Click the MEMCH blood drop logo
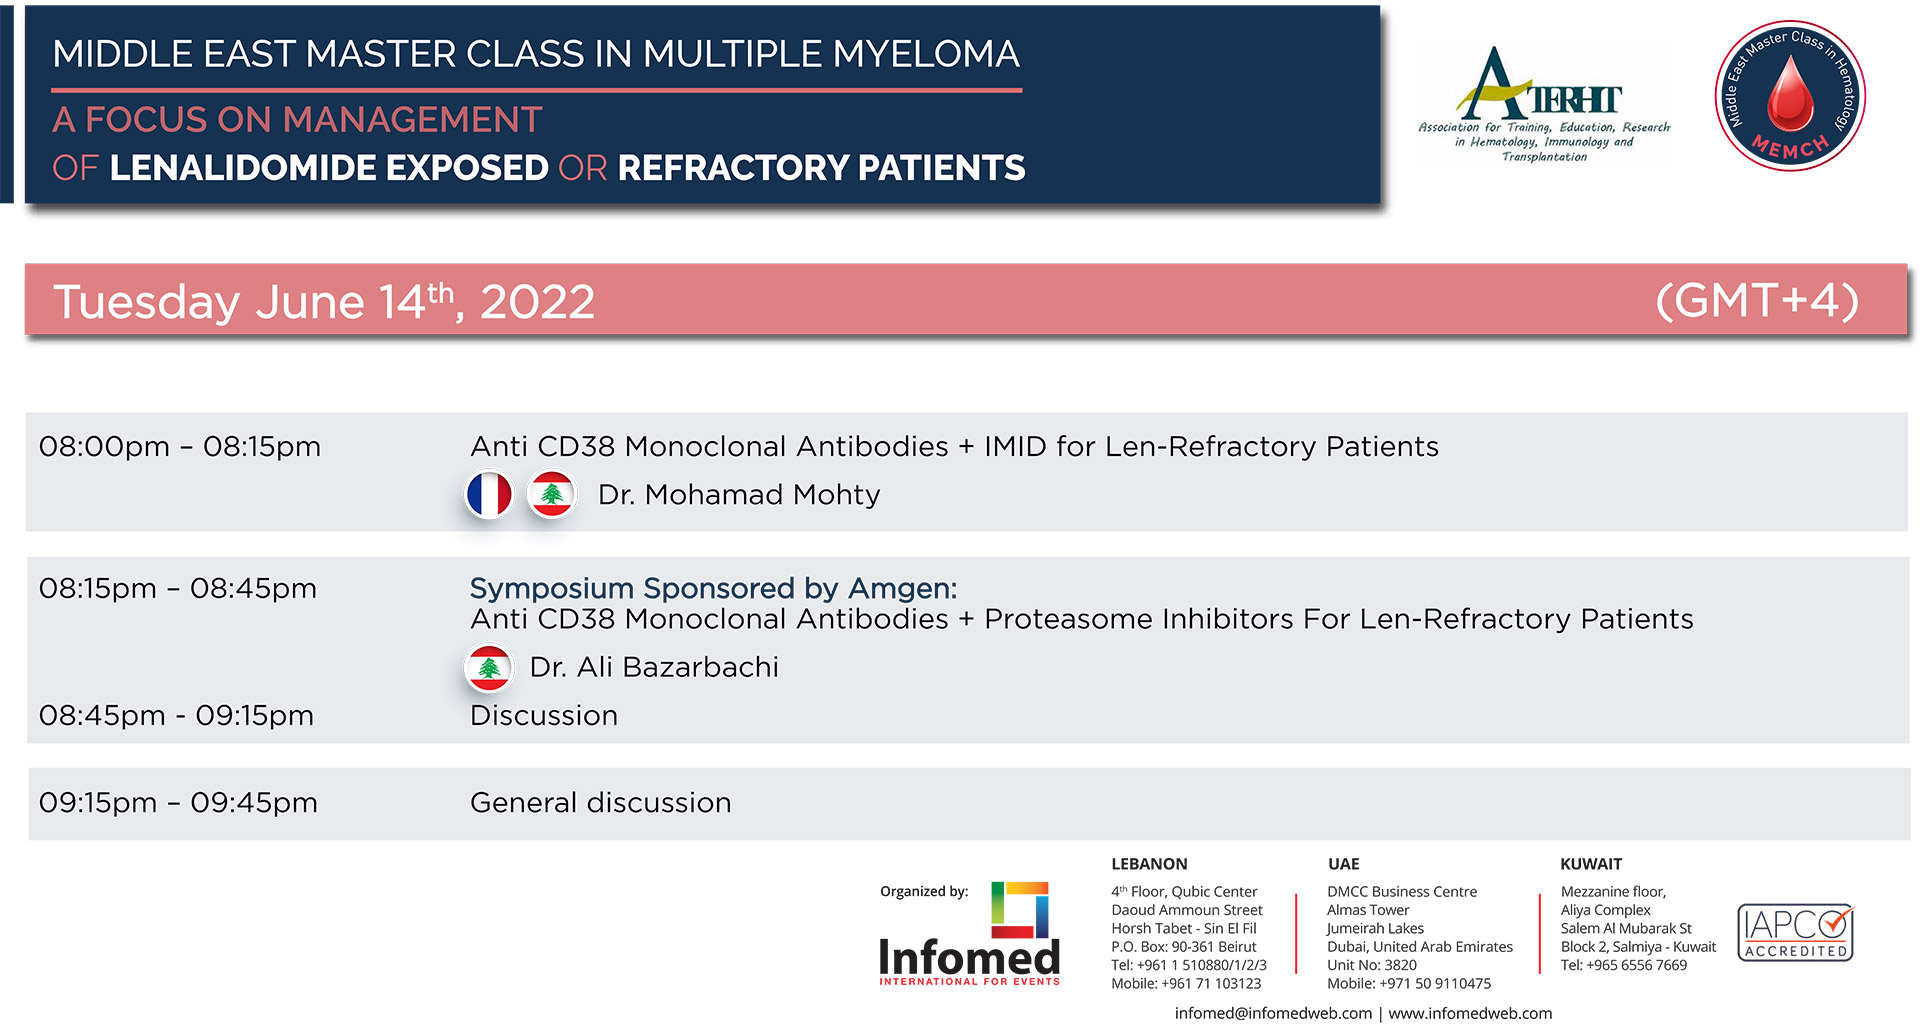The height and width of the screenshot is (1026, 1920). pos(1790,96)
